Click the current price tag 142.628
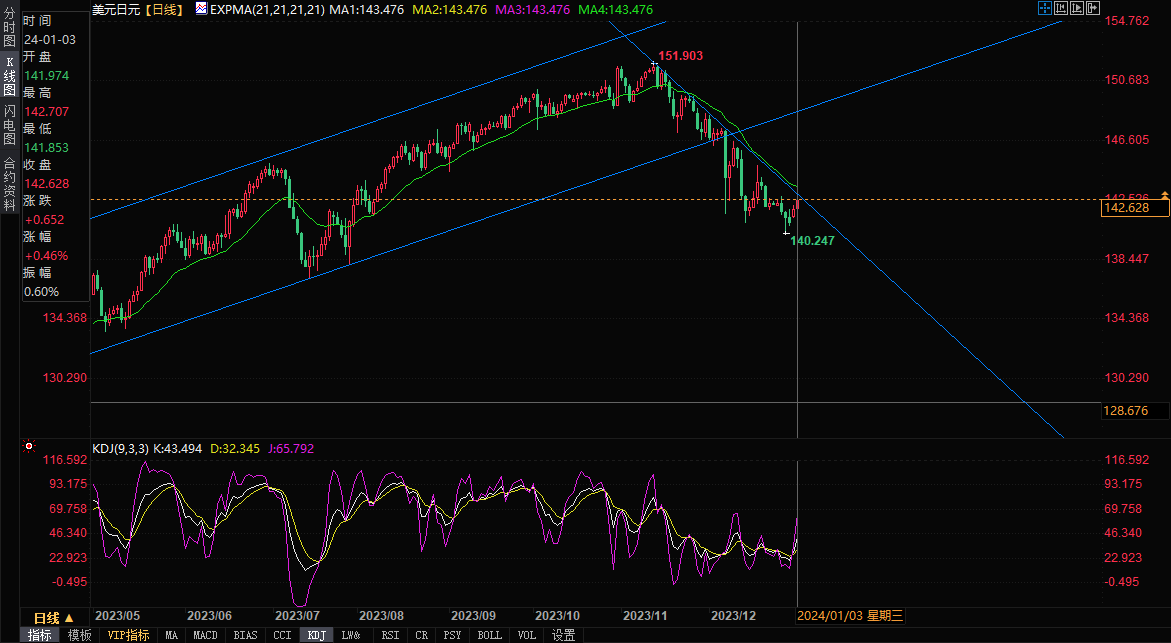Viewport: 1171px width, 643px height. click(1134, 208)
